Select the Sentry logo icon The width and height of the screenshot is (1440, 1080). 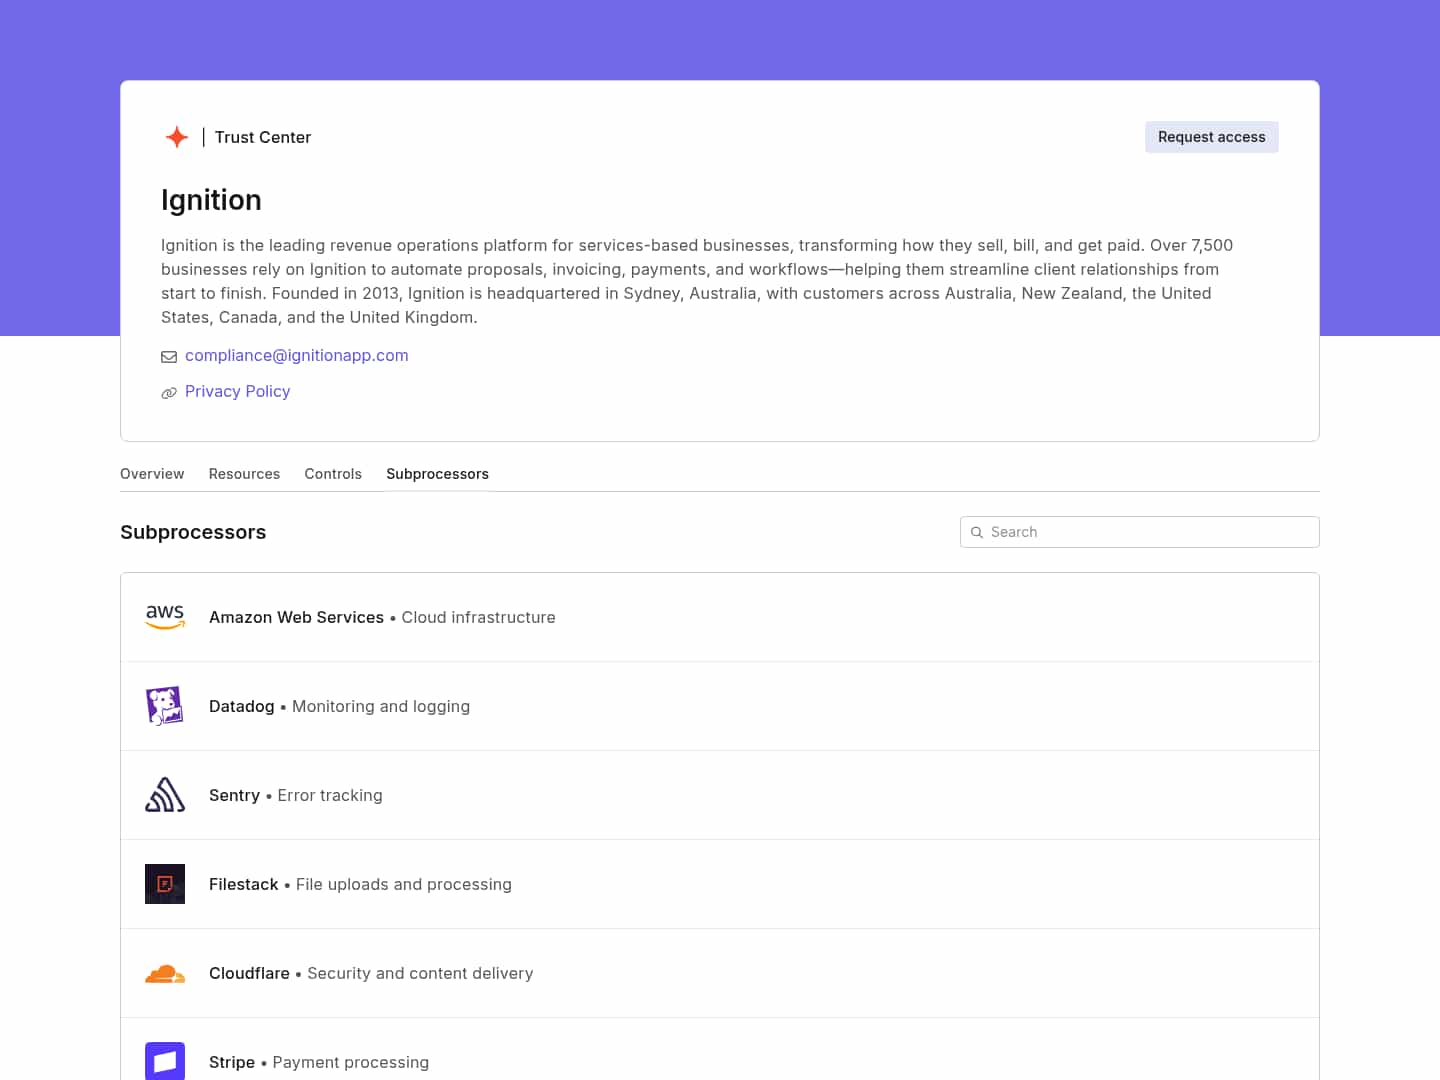(x=165, y=794)
